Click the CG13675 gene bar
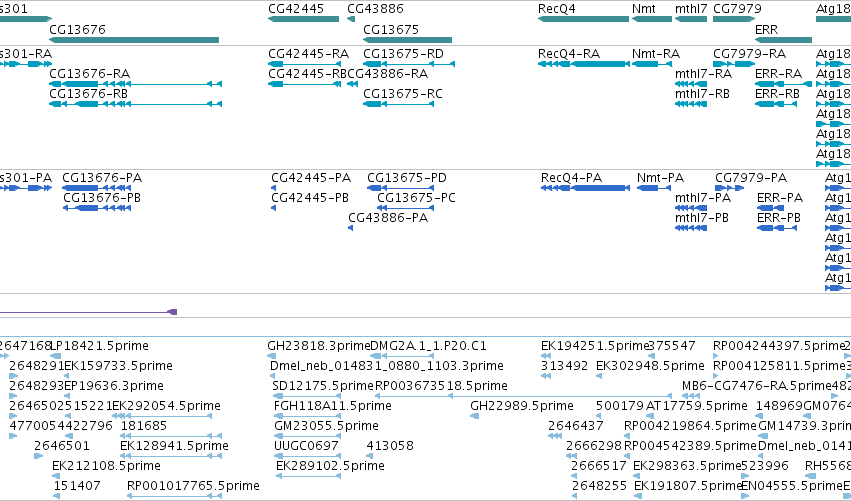 [x=408, y=40]
